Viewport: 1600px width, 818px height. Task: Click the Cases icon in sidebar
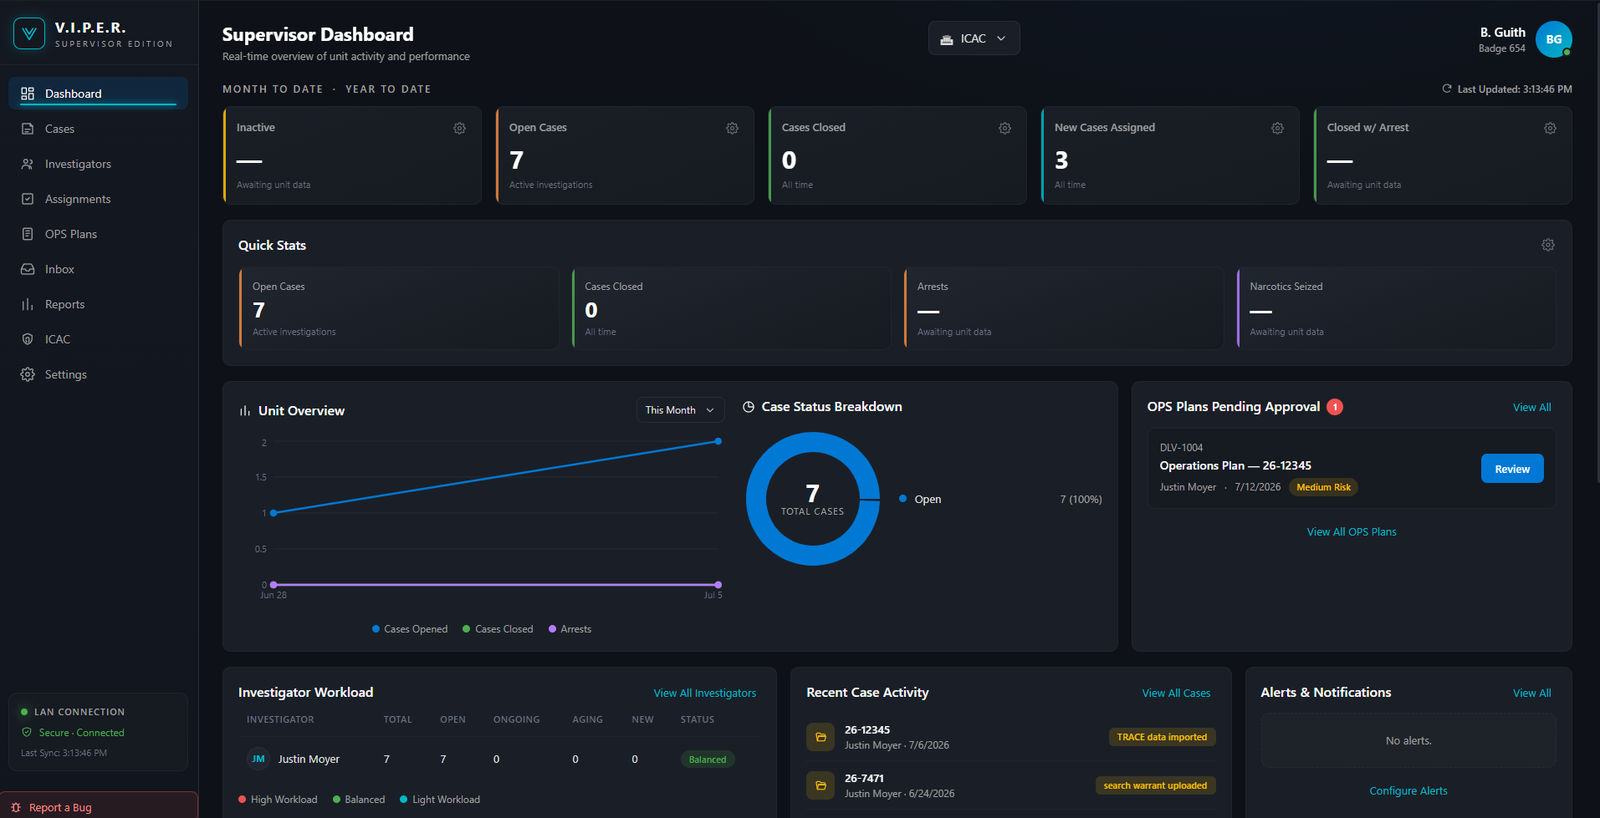(x=27, y=129)
